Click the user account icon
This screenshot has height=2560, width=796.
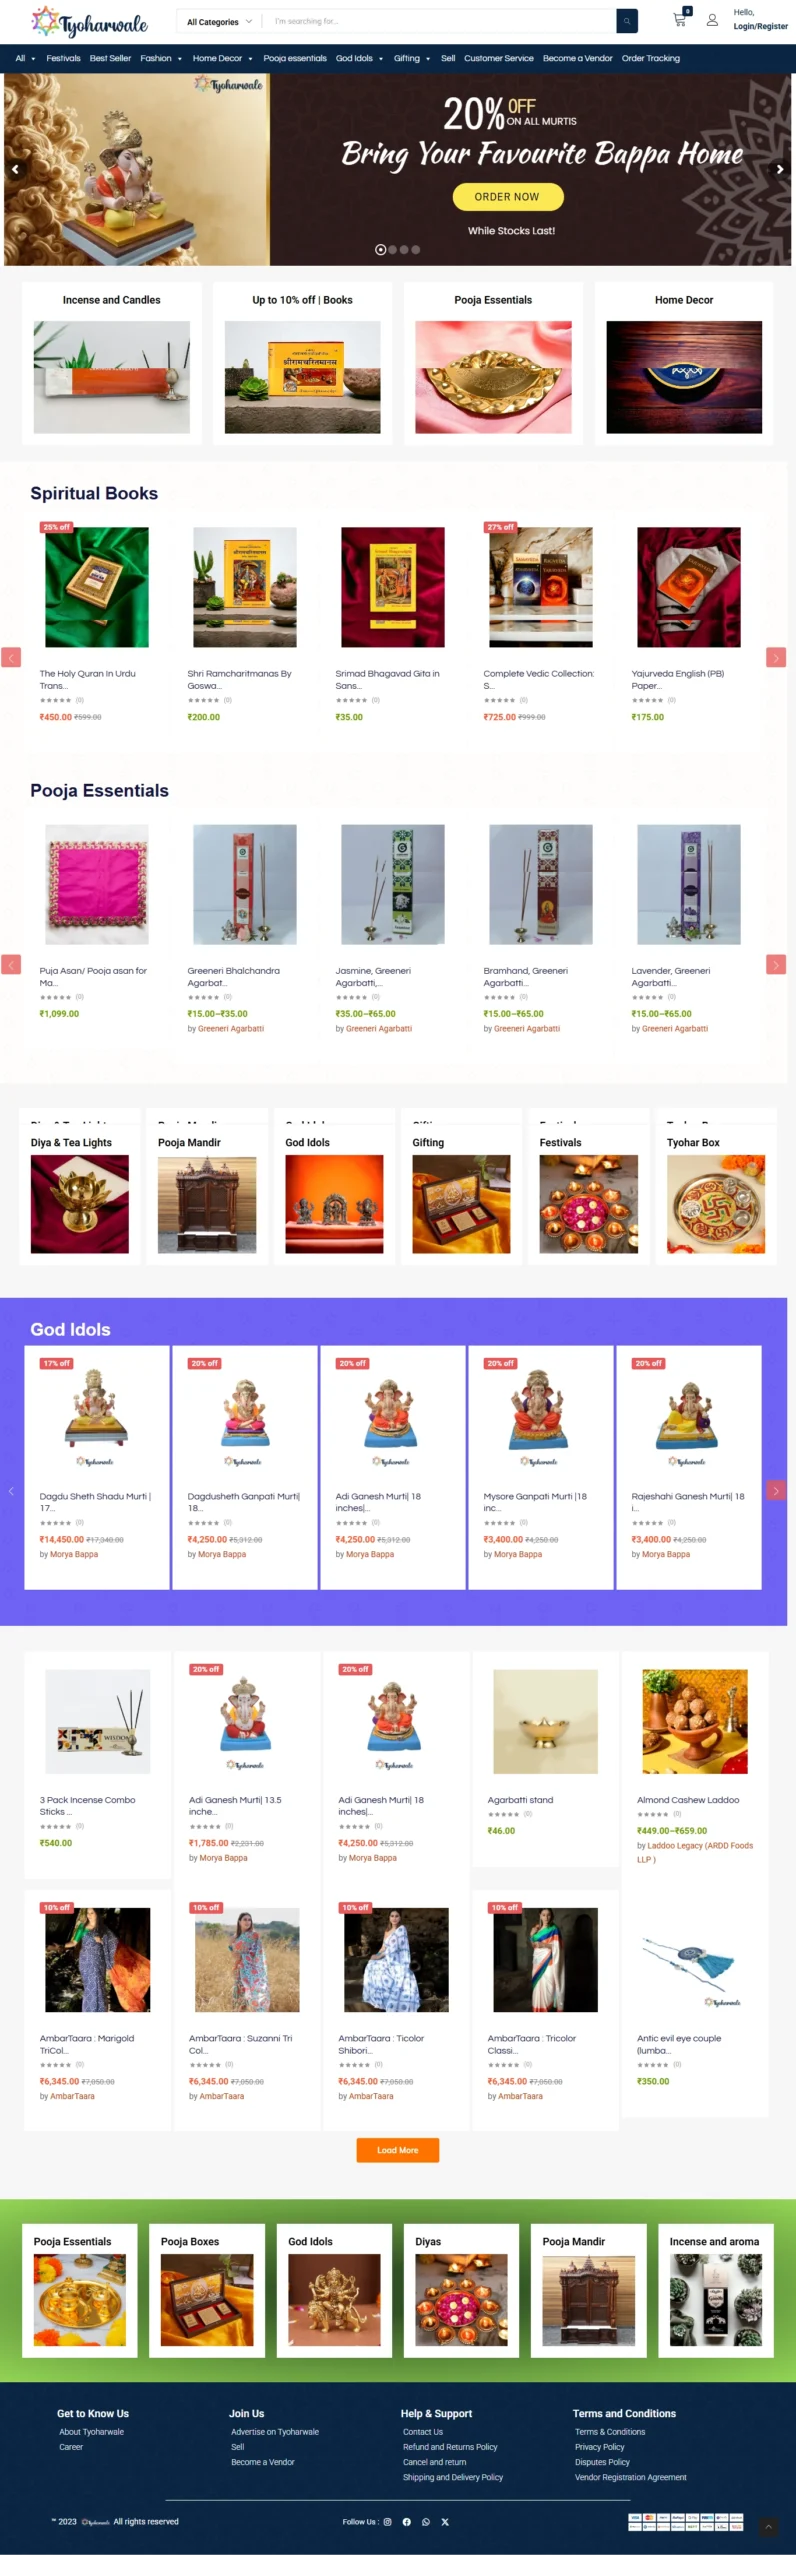[712, 20]
